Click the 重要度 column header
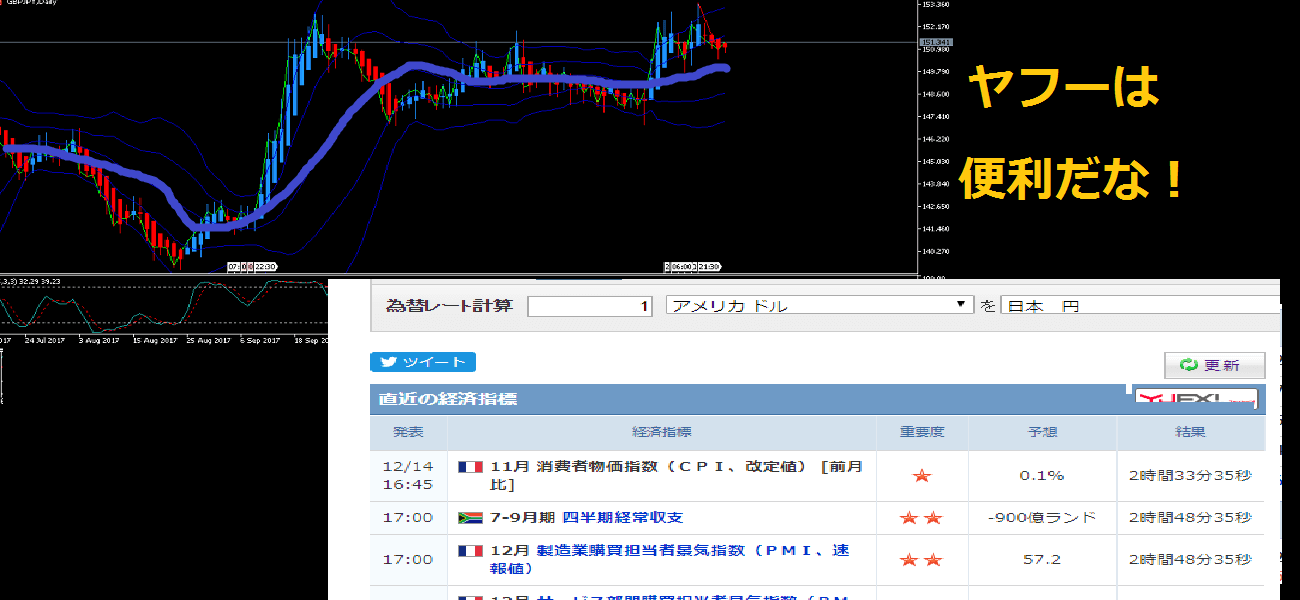The image size is (1300, 600). point(922,433)
